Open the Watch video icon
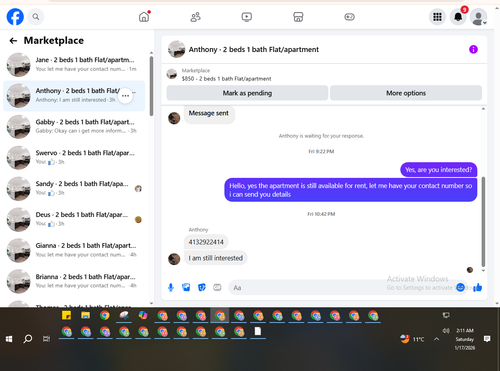This screenshot has height=371, width=500. [247, 17]
